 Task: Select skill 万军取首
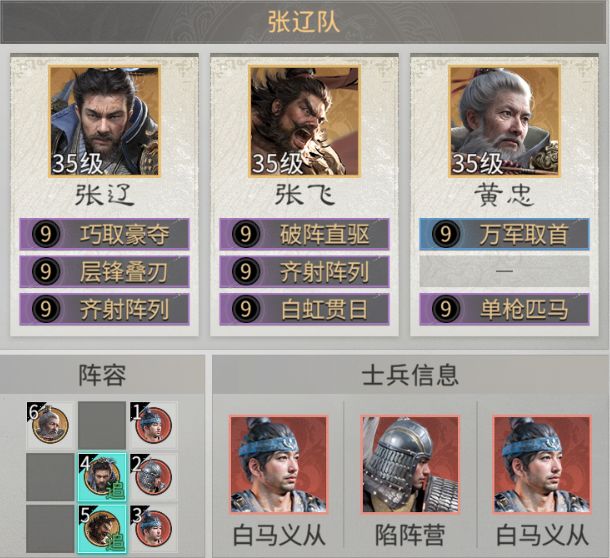504,234
